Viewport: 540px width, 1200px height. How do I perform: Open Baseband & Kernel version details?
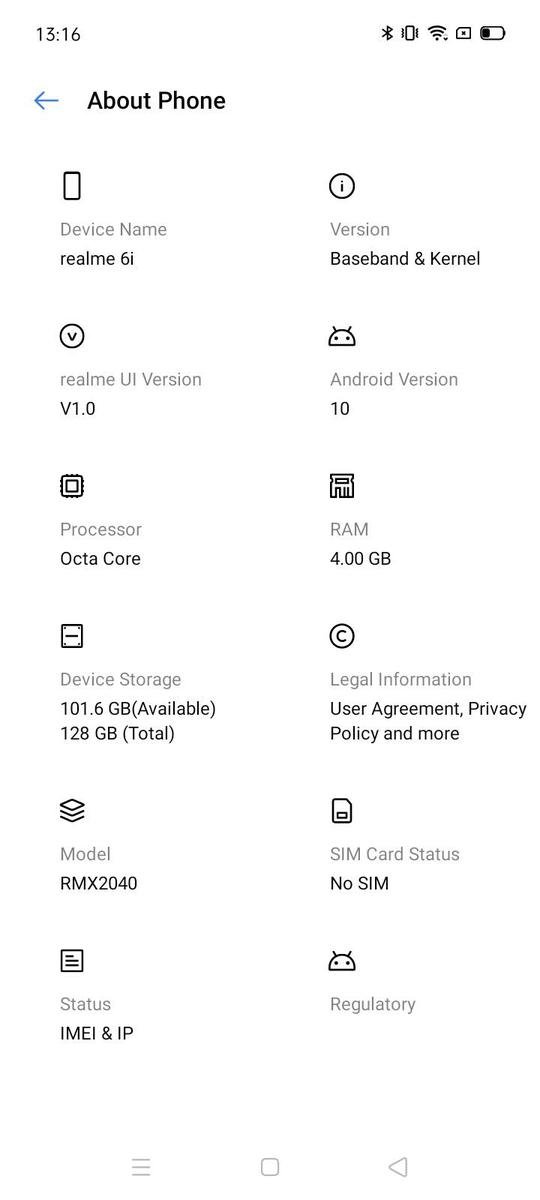tap(405, 258)
